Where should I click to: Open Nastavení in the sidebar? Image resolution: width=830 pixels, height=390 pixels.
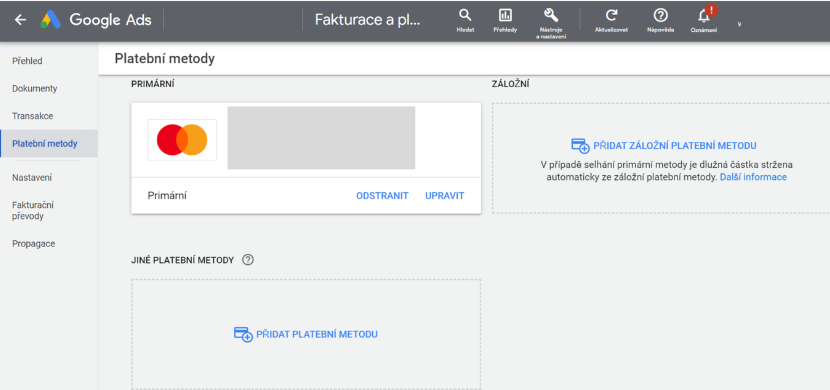32,178
